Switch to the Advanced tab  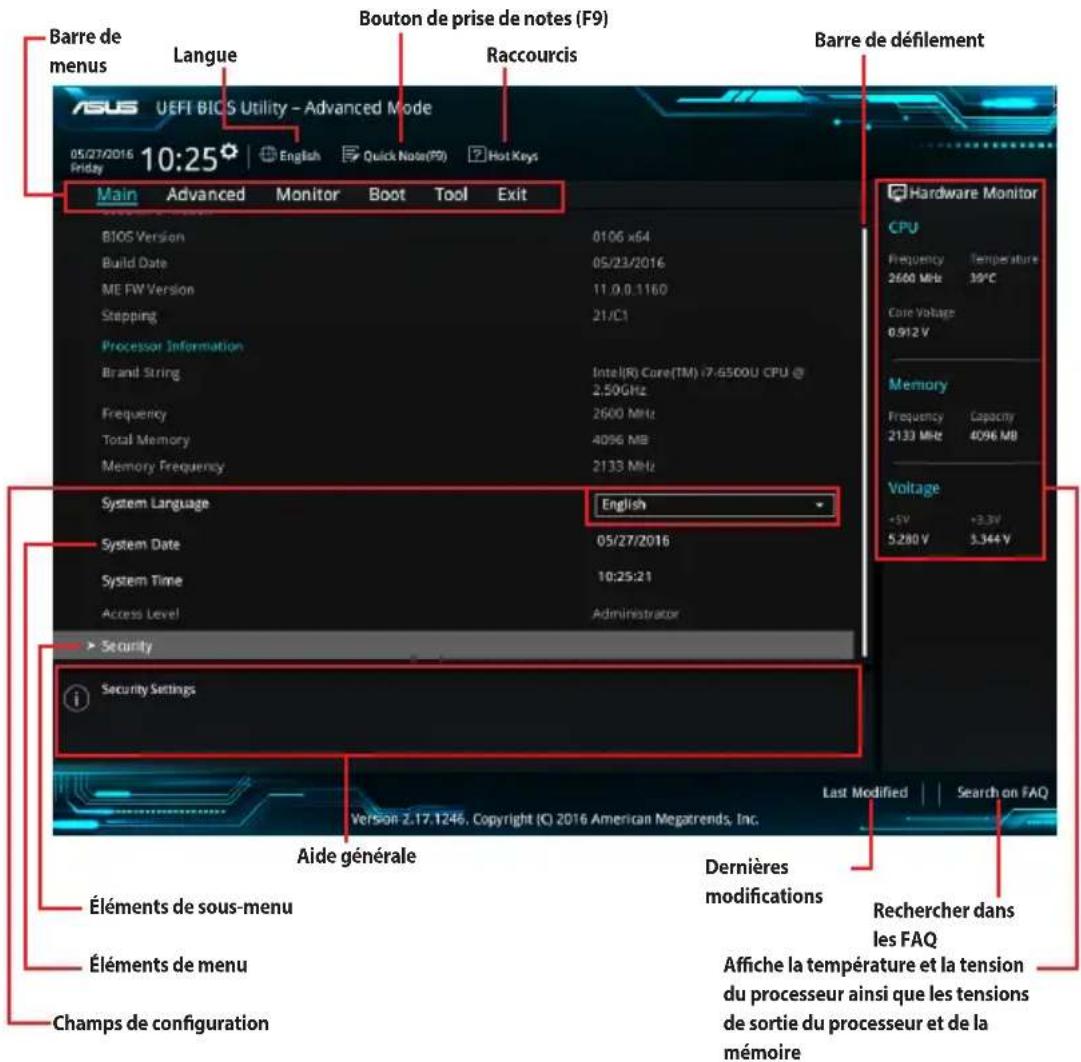click(x=205, y=194)
